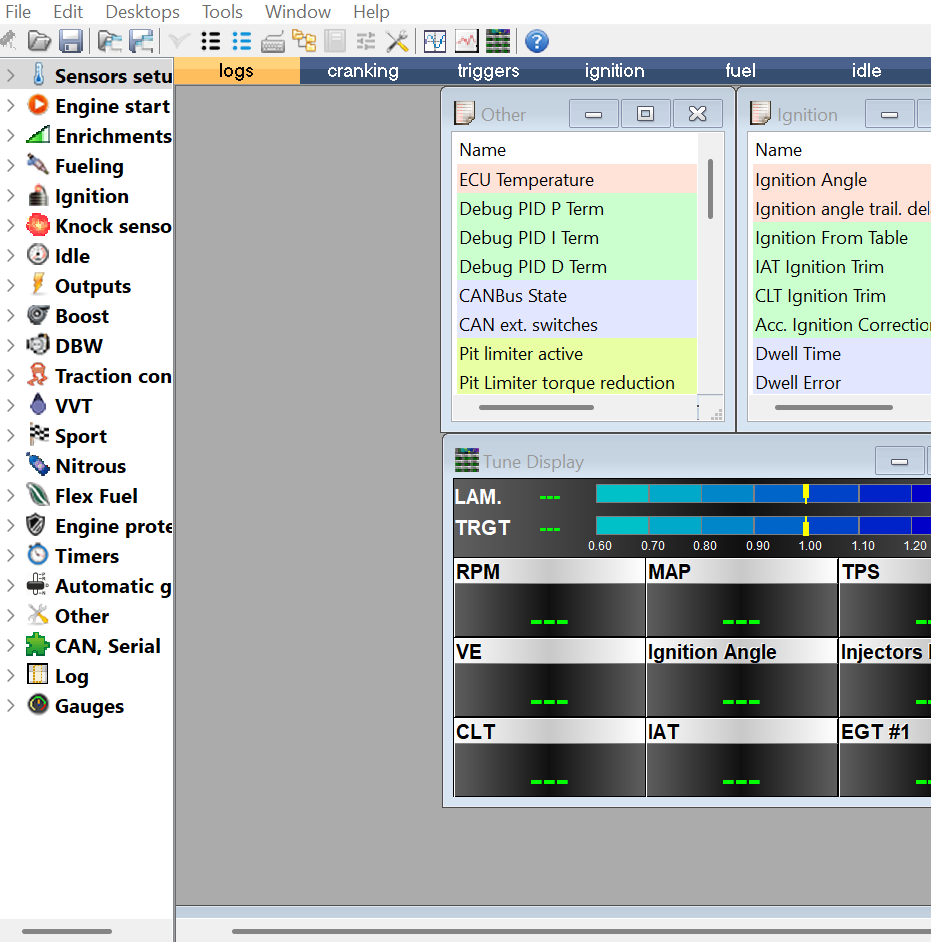Expand the Timers tree node

(10, 556)
